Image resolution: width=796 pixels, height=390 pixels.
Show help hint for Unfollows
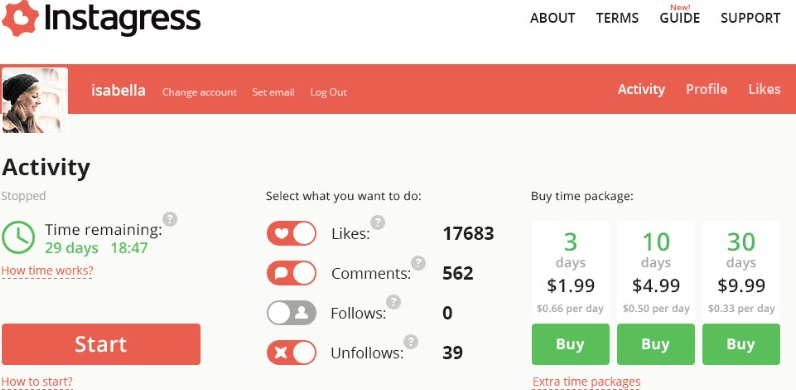coord(411,341)
